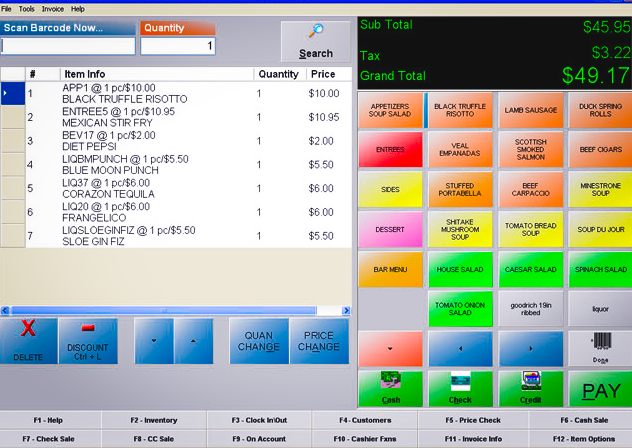
Task: Select the Diet Pepsi row
Action: (x=176, y=141)
